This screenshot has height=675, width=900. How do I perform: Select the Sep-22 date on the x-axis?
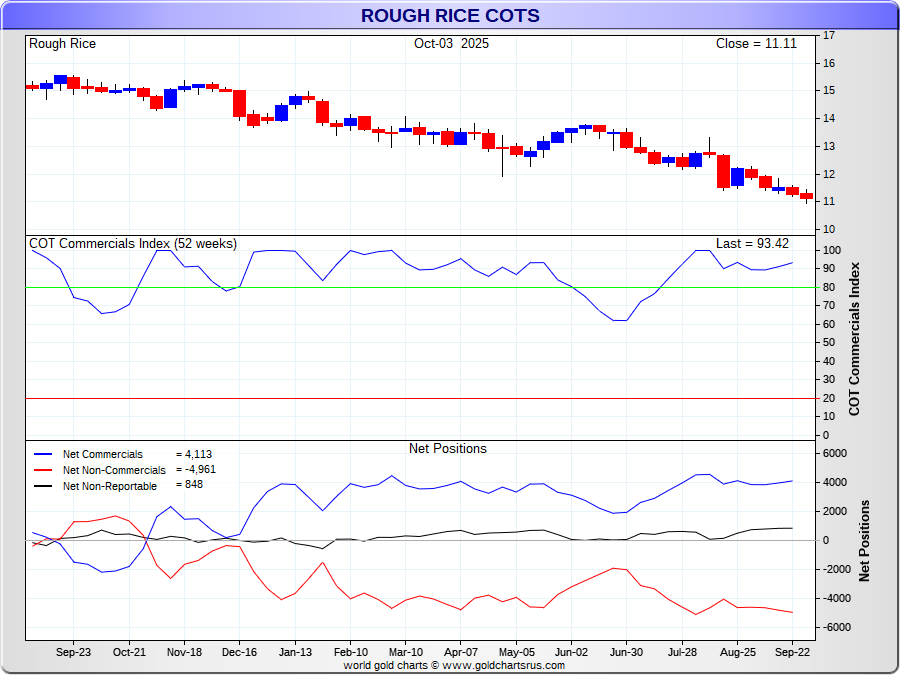tap(792, 651)
